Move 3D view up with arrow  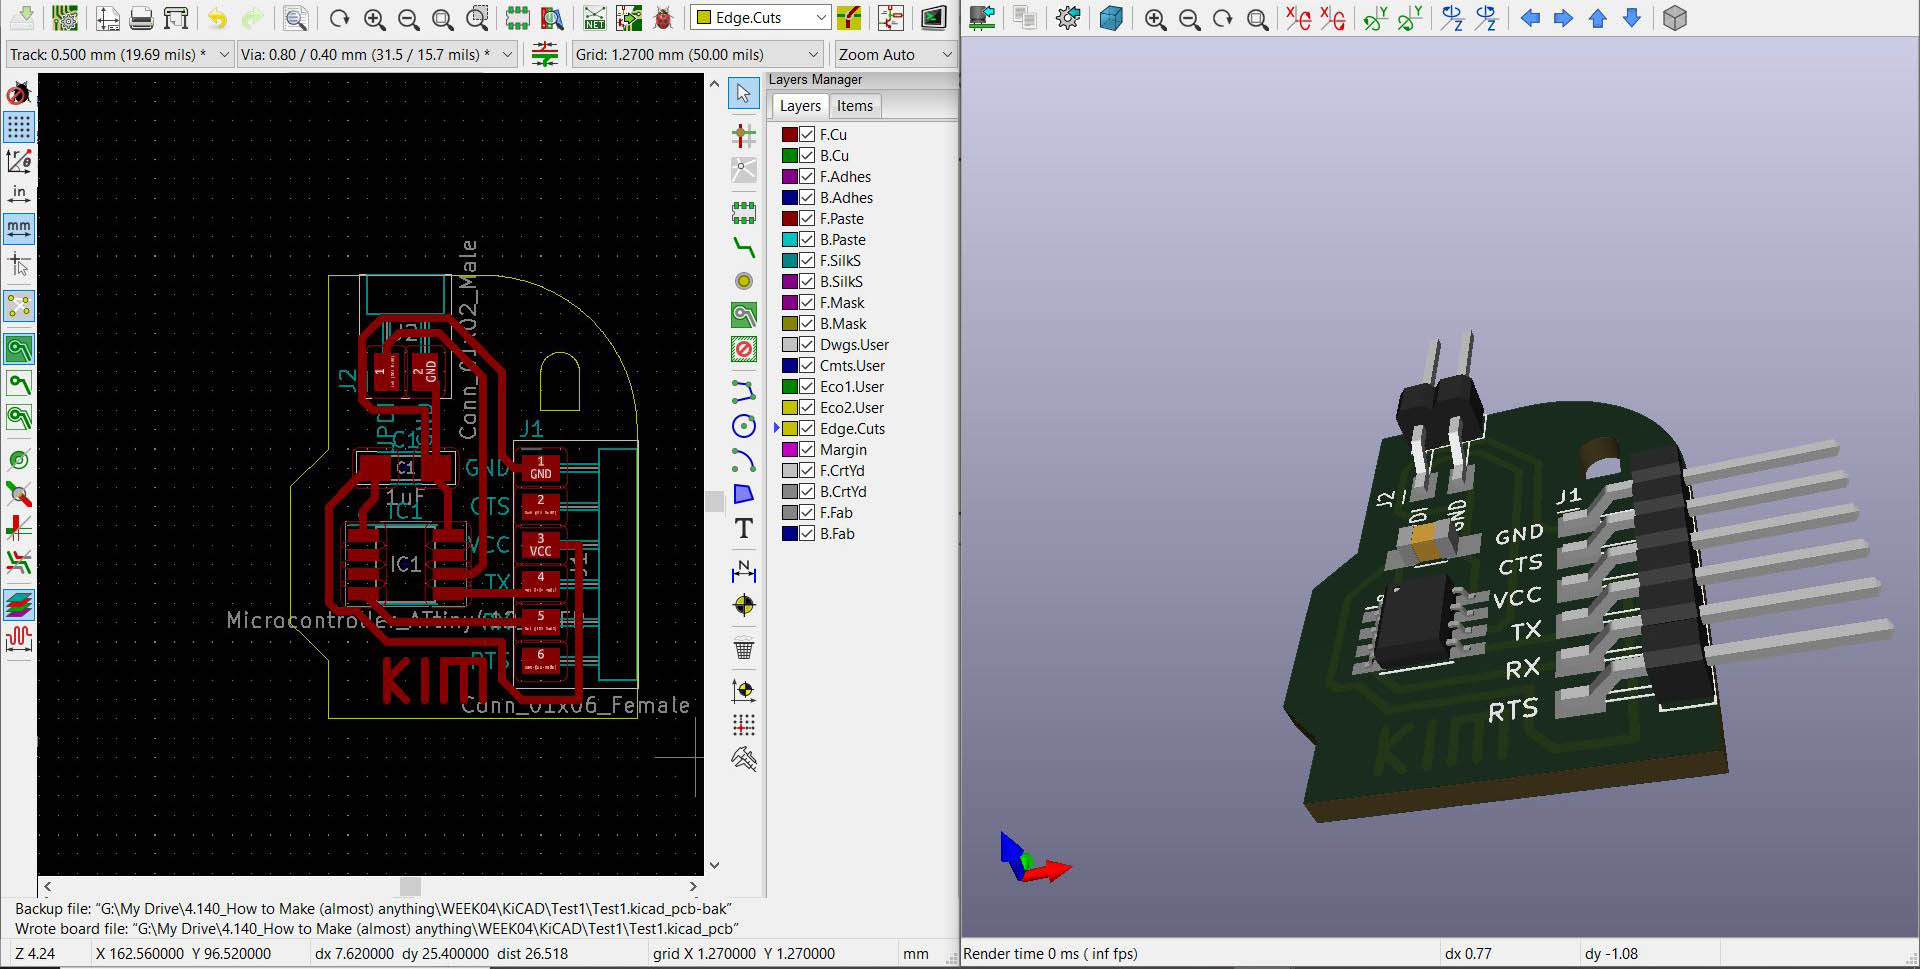1598,18
